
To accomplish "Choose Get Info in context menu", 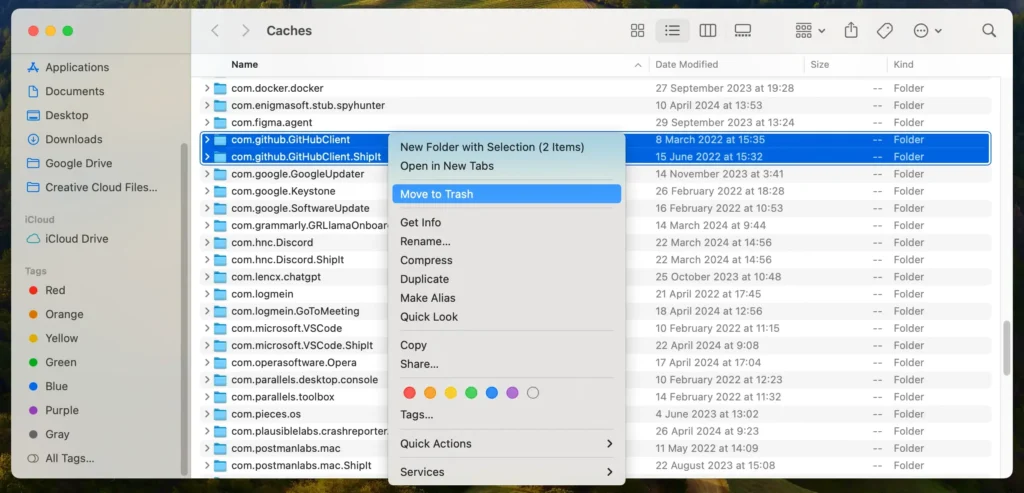I will pyautogui.click(x=506, y=223).
